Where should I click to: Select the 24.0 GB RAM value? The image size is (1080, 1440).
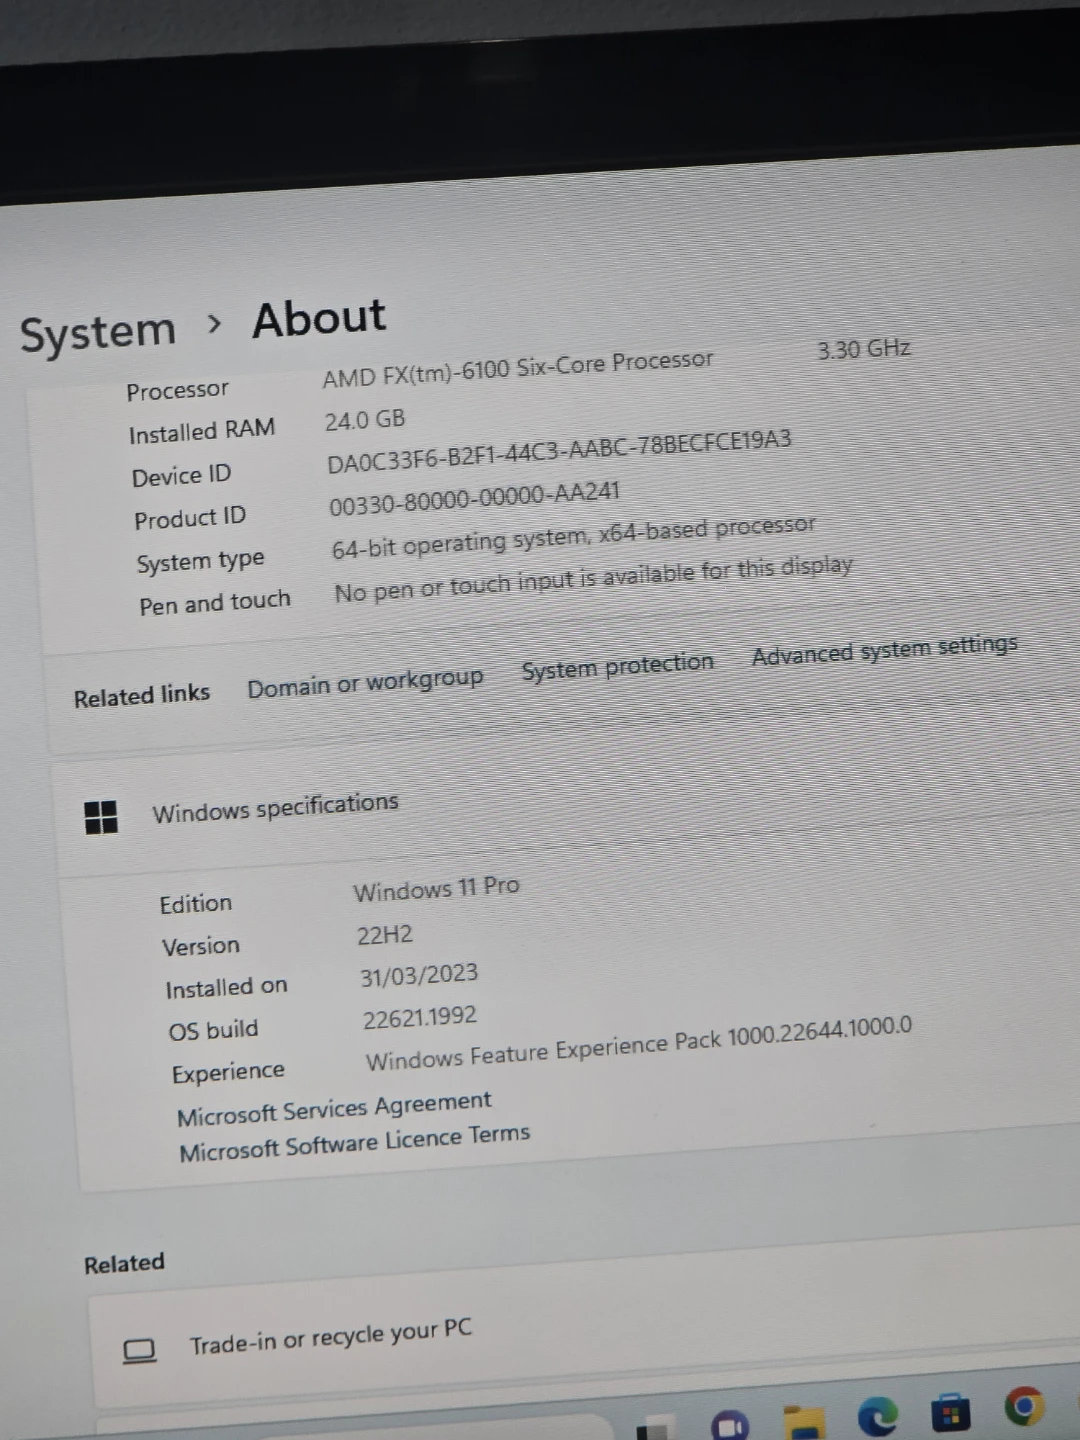pyautogui.click(x=365, y=420)
